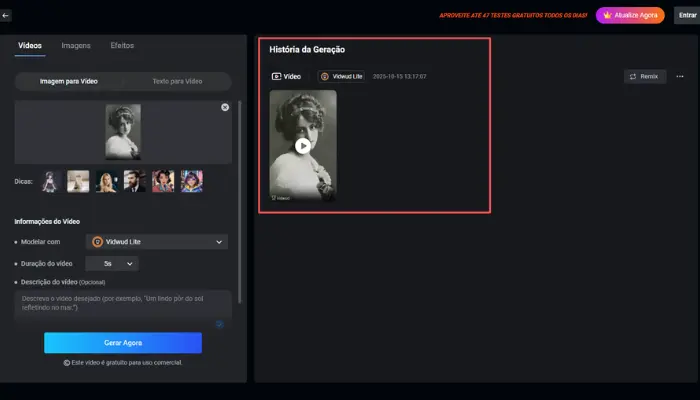Choose the purple-haired cartoon girl sample
This screenshot has width=700, height=400.
(192, 181)
